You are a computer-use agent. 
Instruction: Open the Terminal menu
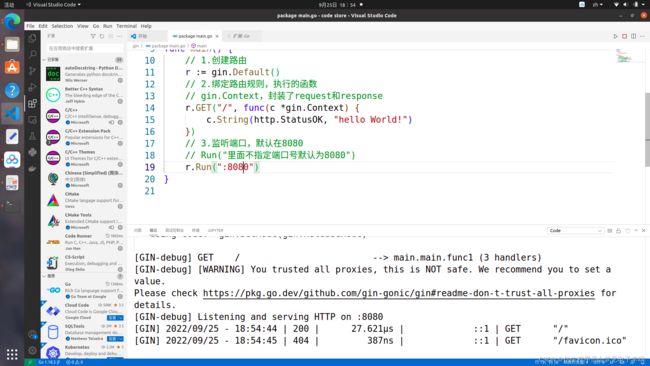(126, 26)
